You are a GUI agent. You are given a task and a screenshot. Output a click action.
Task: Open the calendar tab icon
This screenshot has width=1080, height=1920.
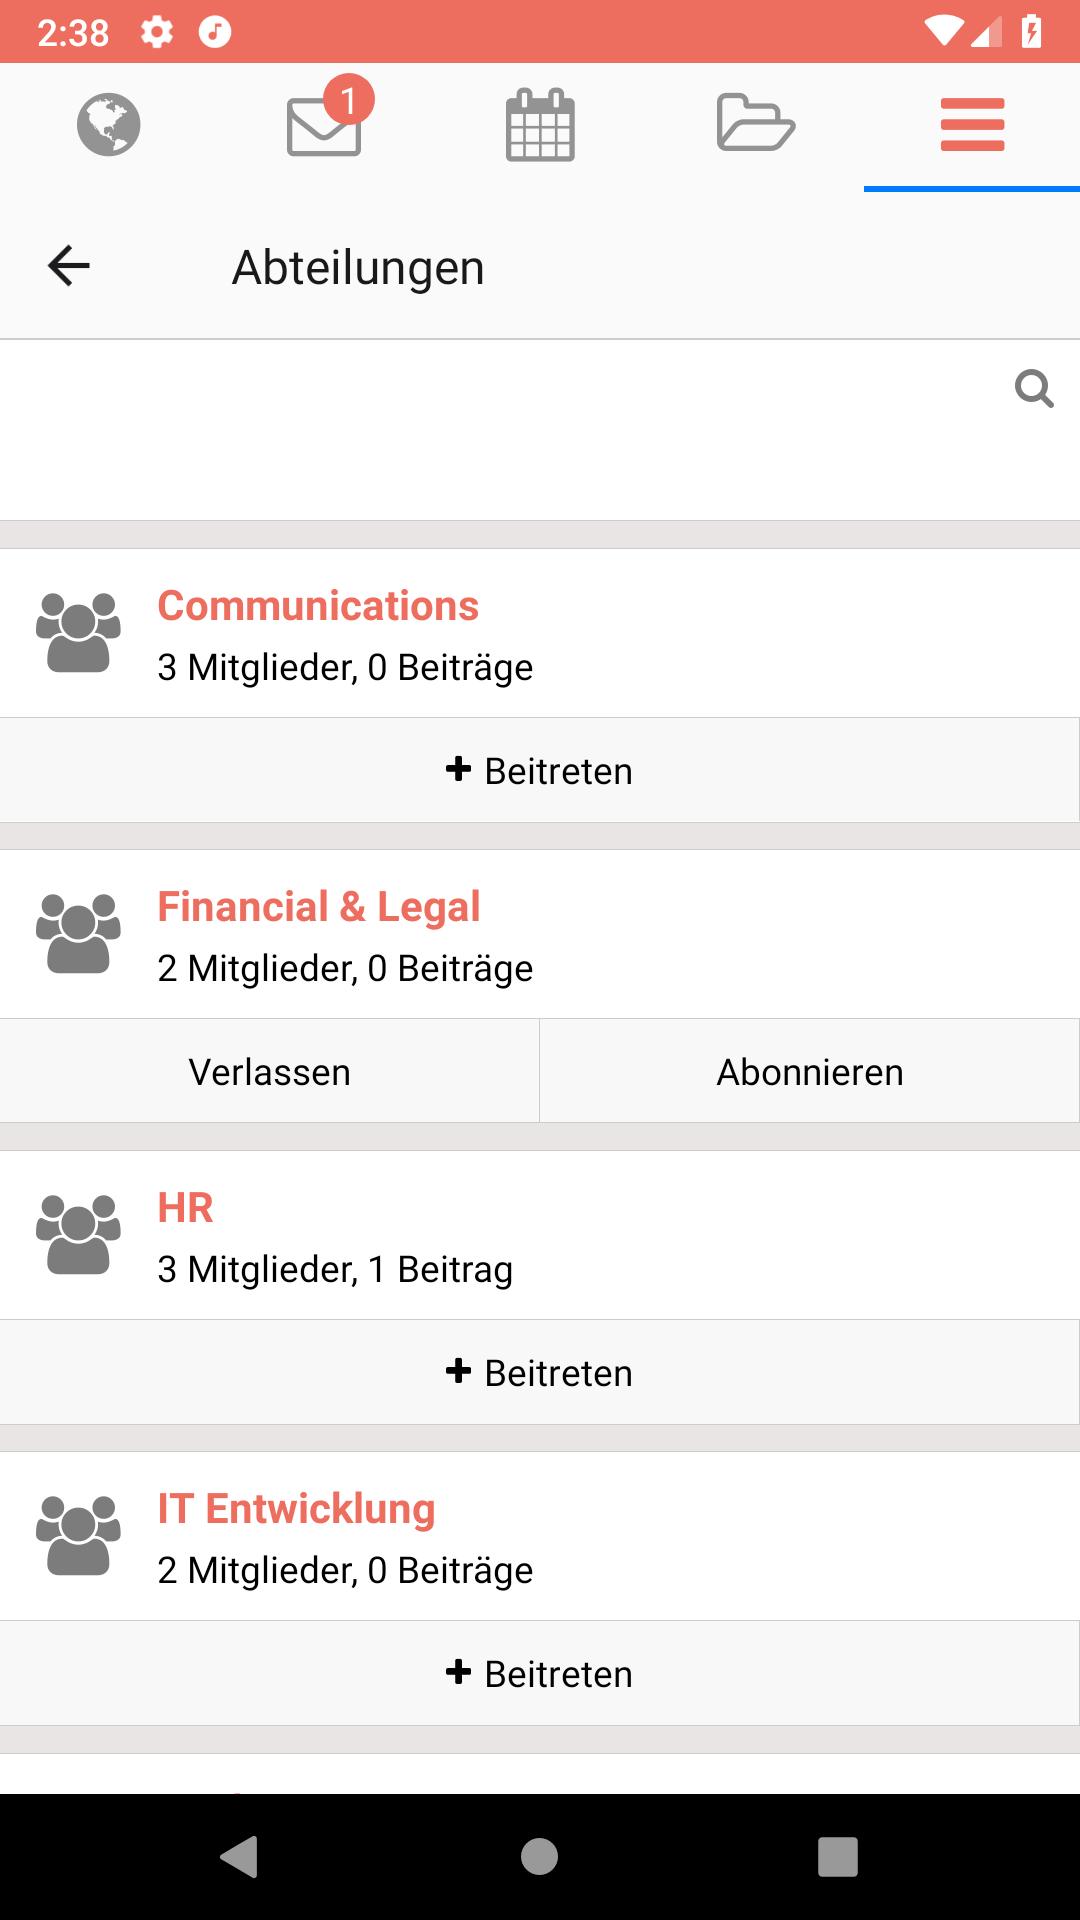tap(540, 125)
